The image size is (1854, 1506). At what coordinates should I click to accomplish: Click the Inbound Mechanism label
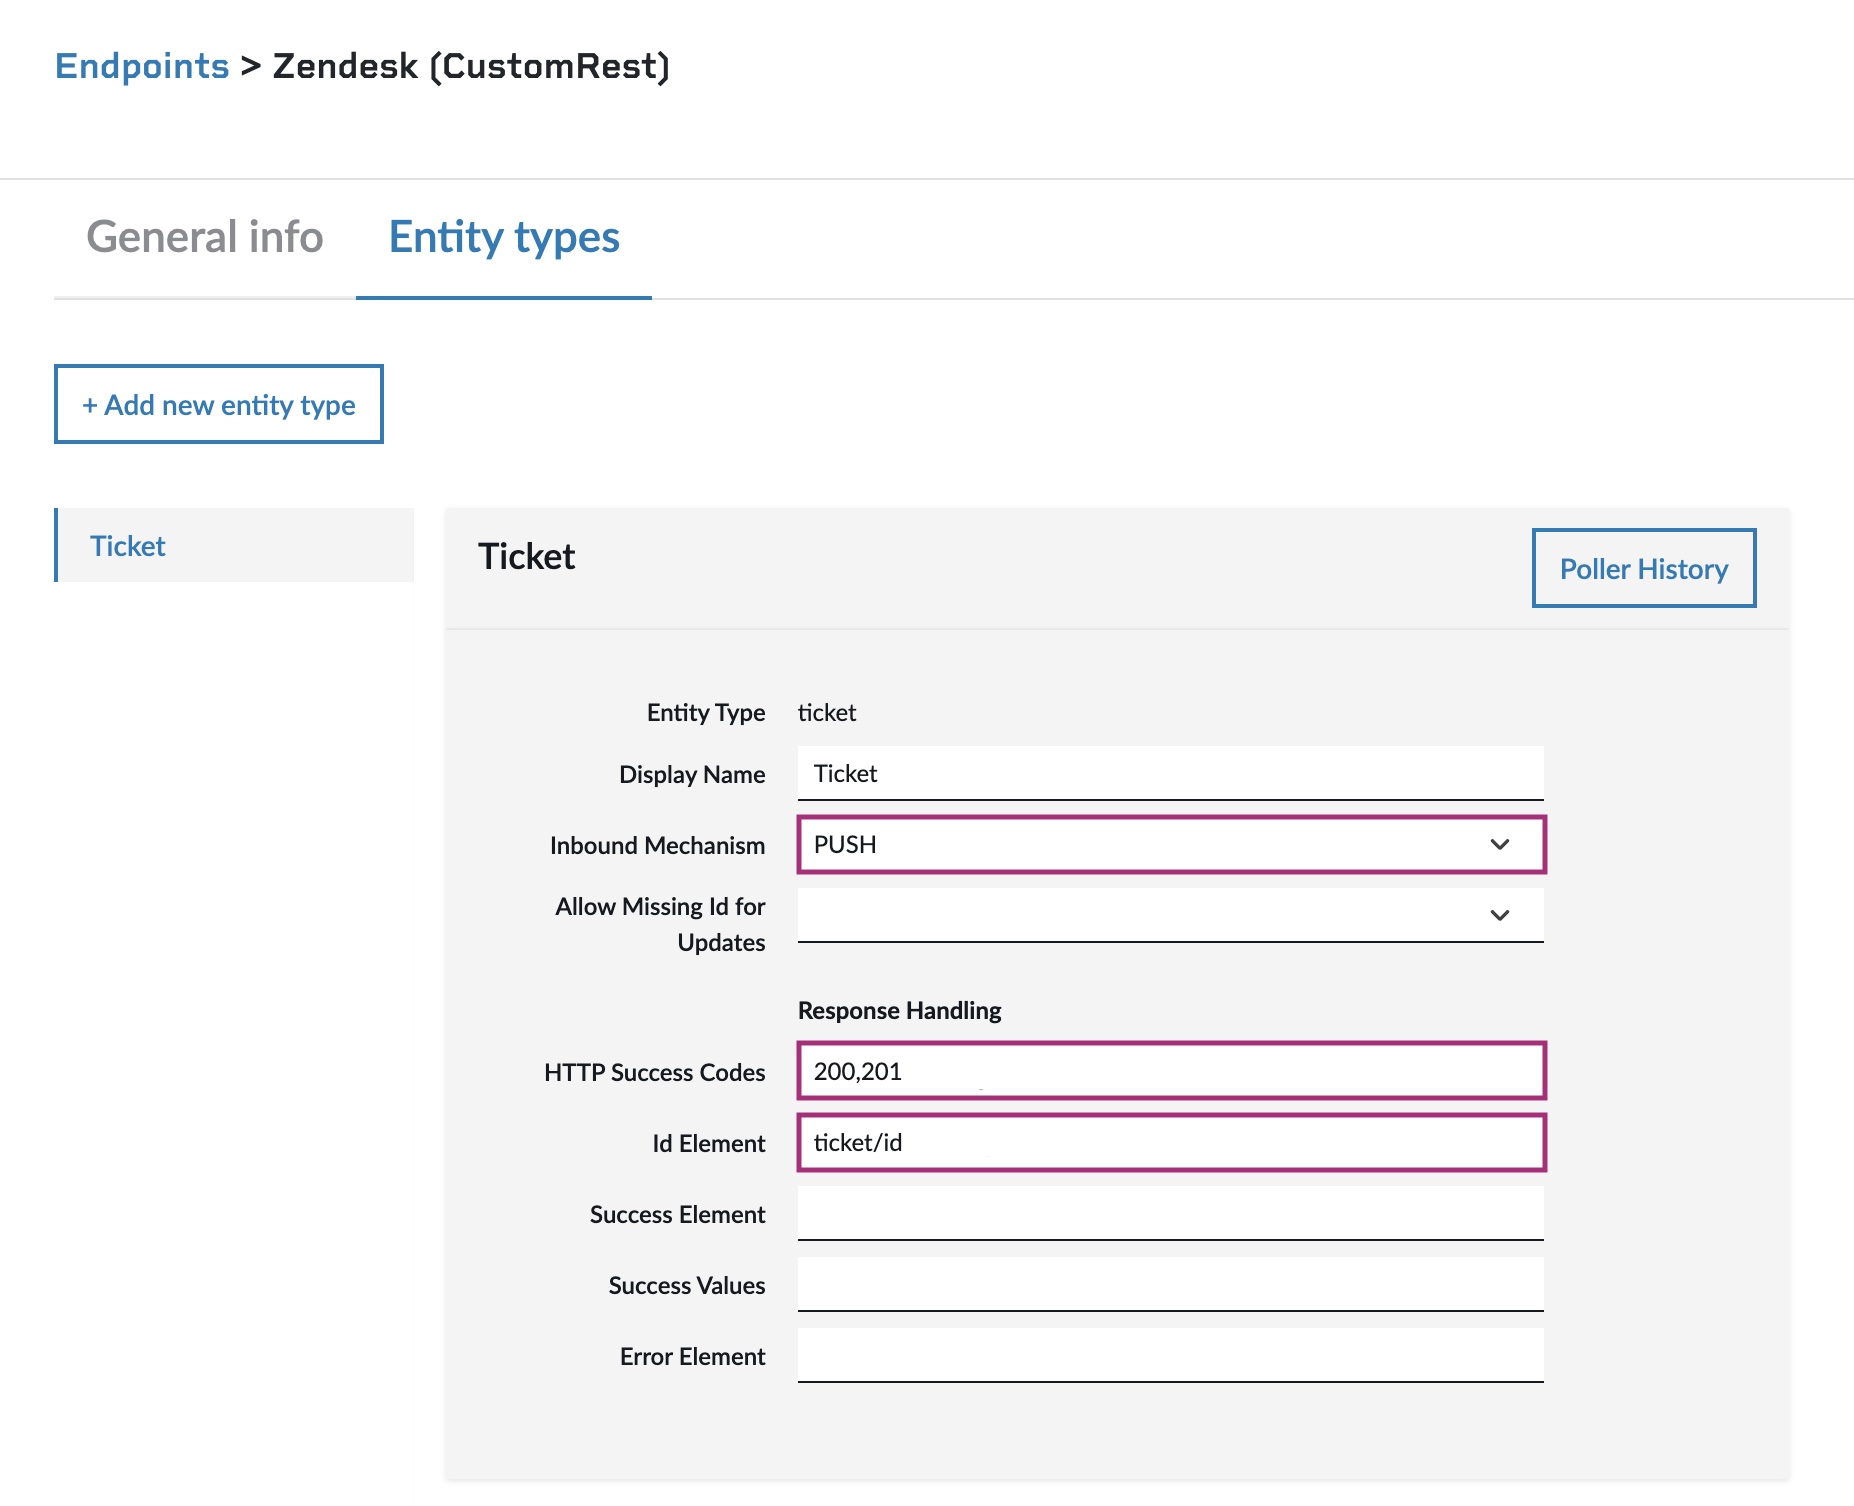(x=657, y=845)
